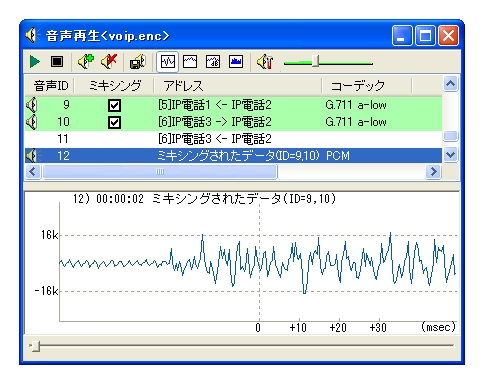Click the speaker icon with green plus

coord(86,62)
